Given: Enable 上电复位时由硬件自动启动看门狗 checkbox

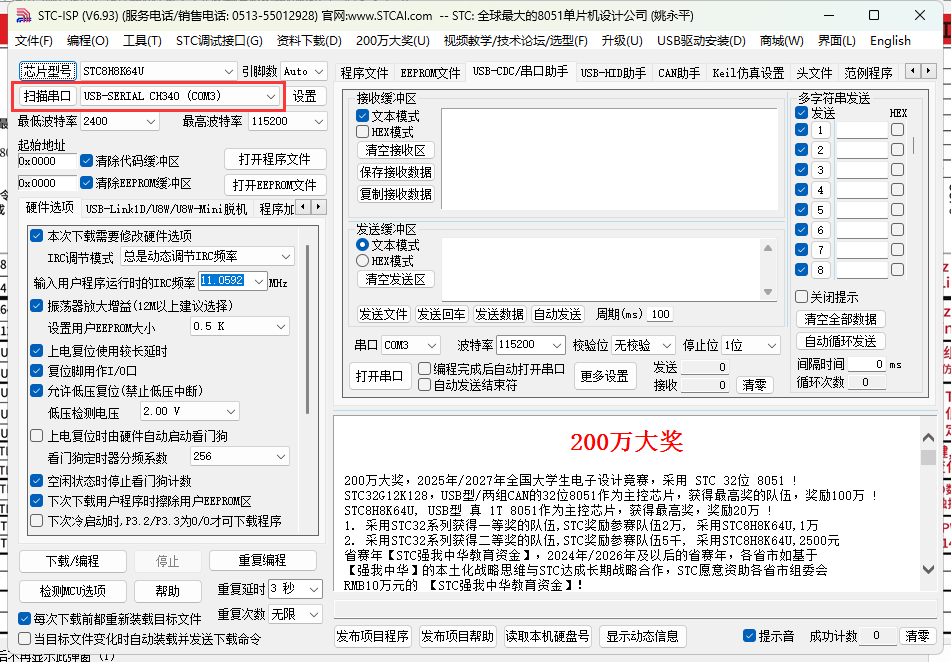Looking at the screenshot, I should coord(36,436).
